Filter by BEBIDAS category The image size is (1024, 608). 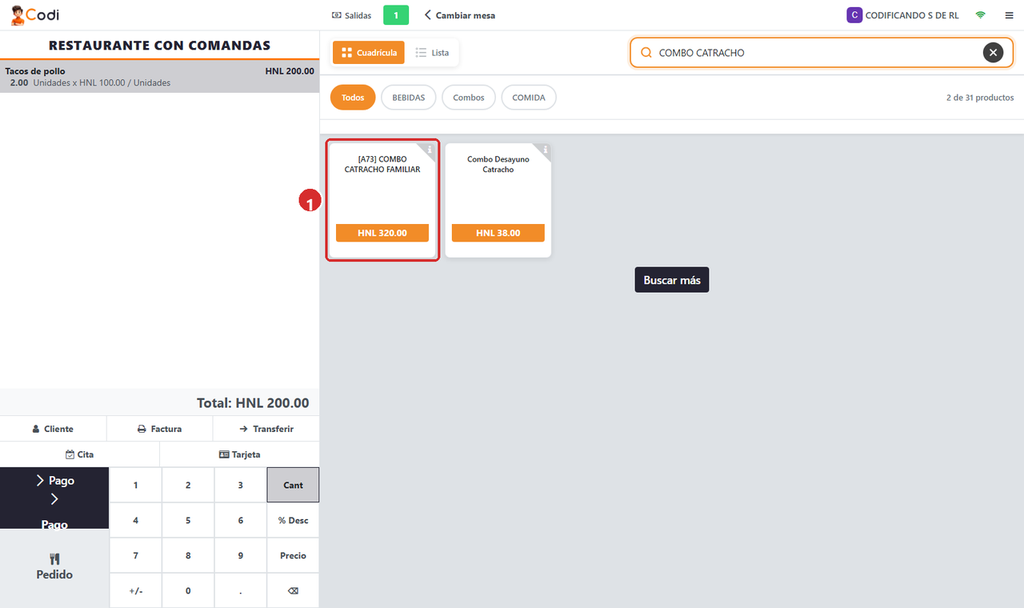pos(408,97)
